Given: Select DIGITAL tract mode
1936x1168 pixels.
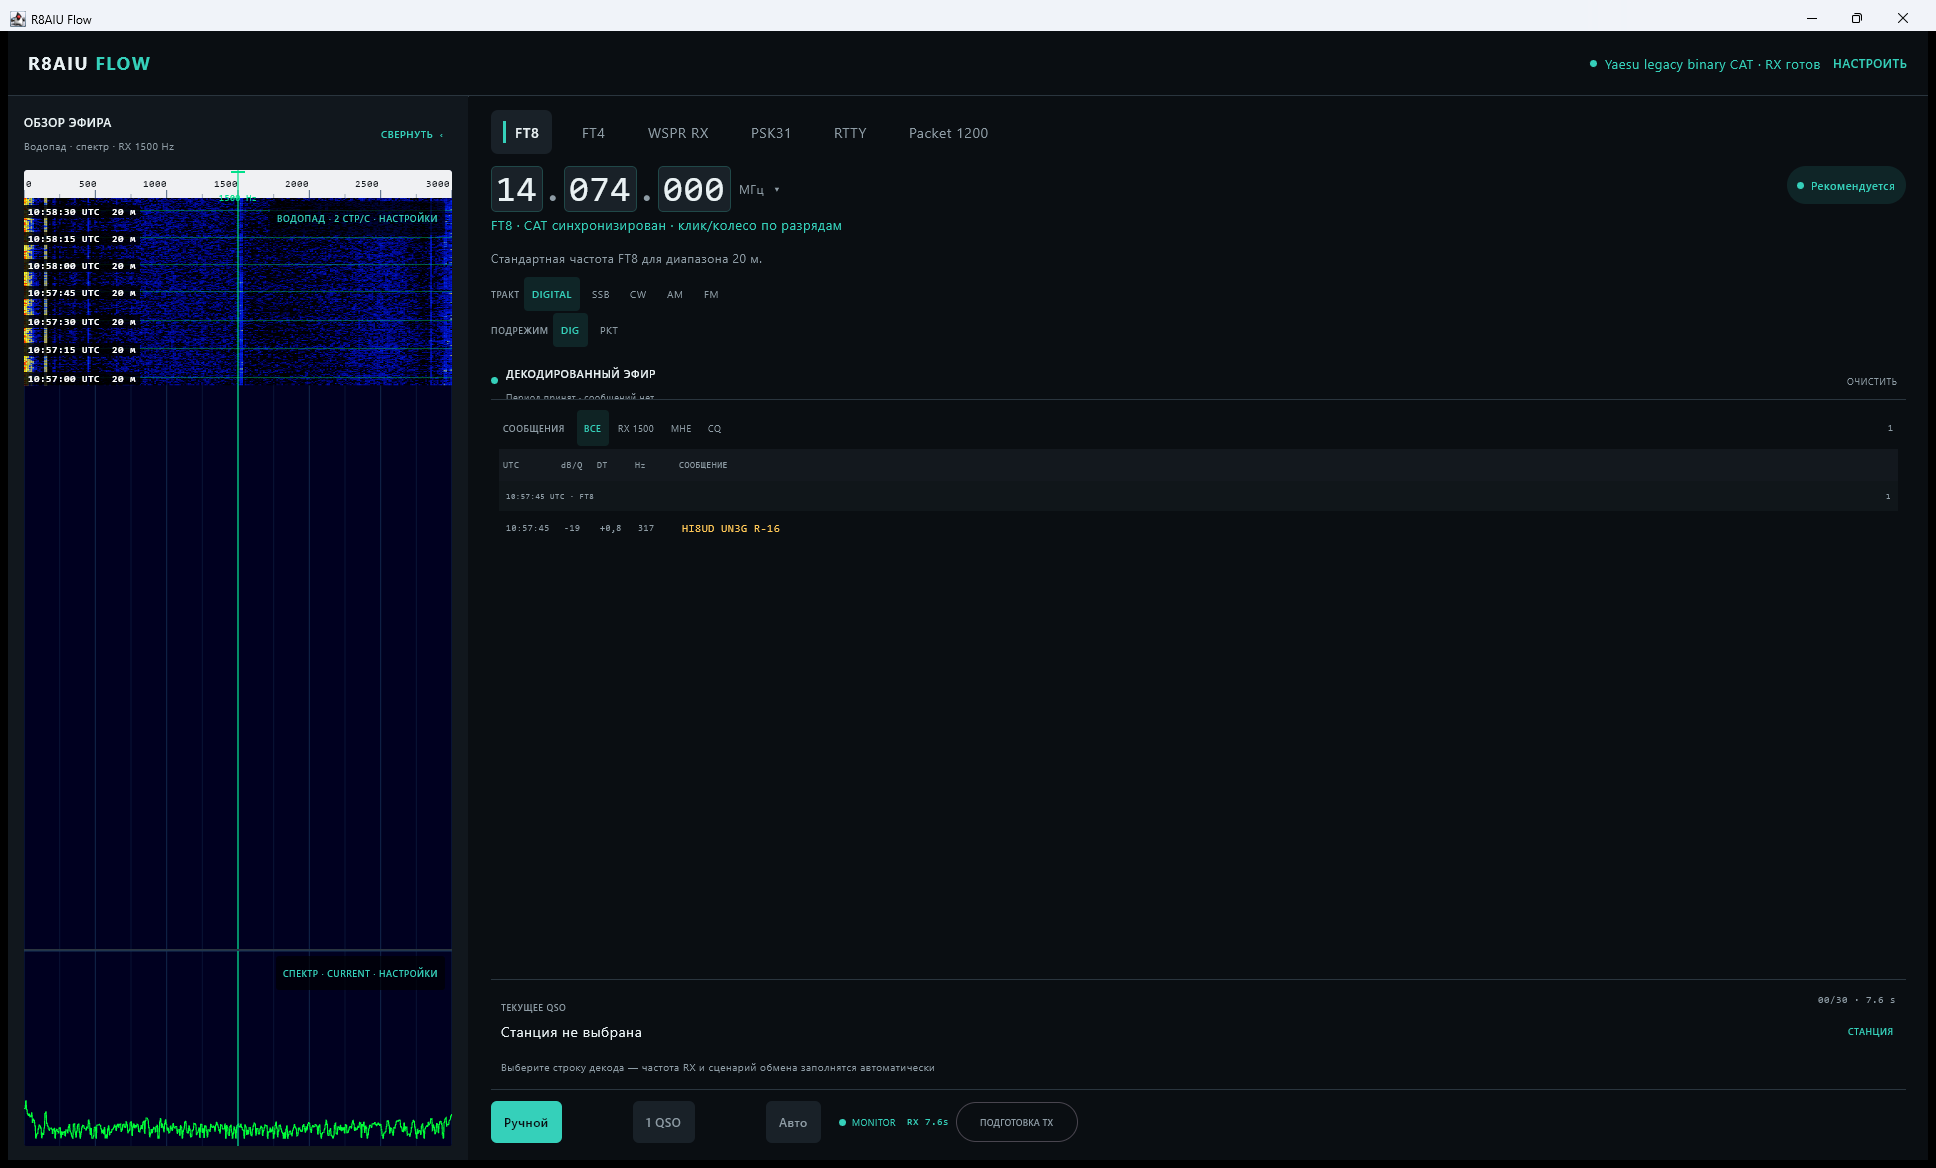Looking at the screenshot, I should click(551, 295).
